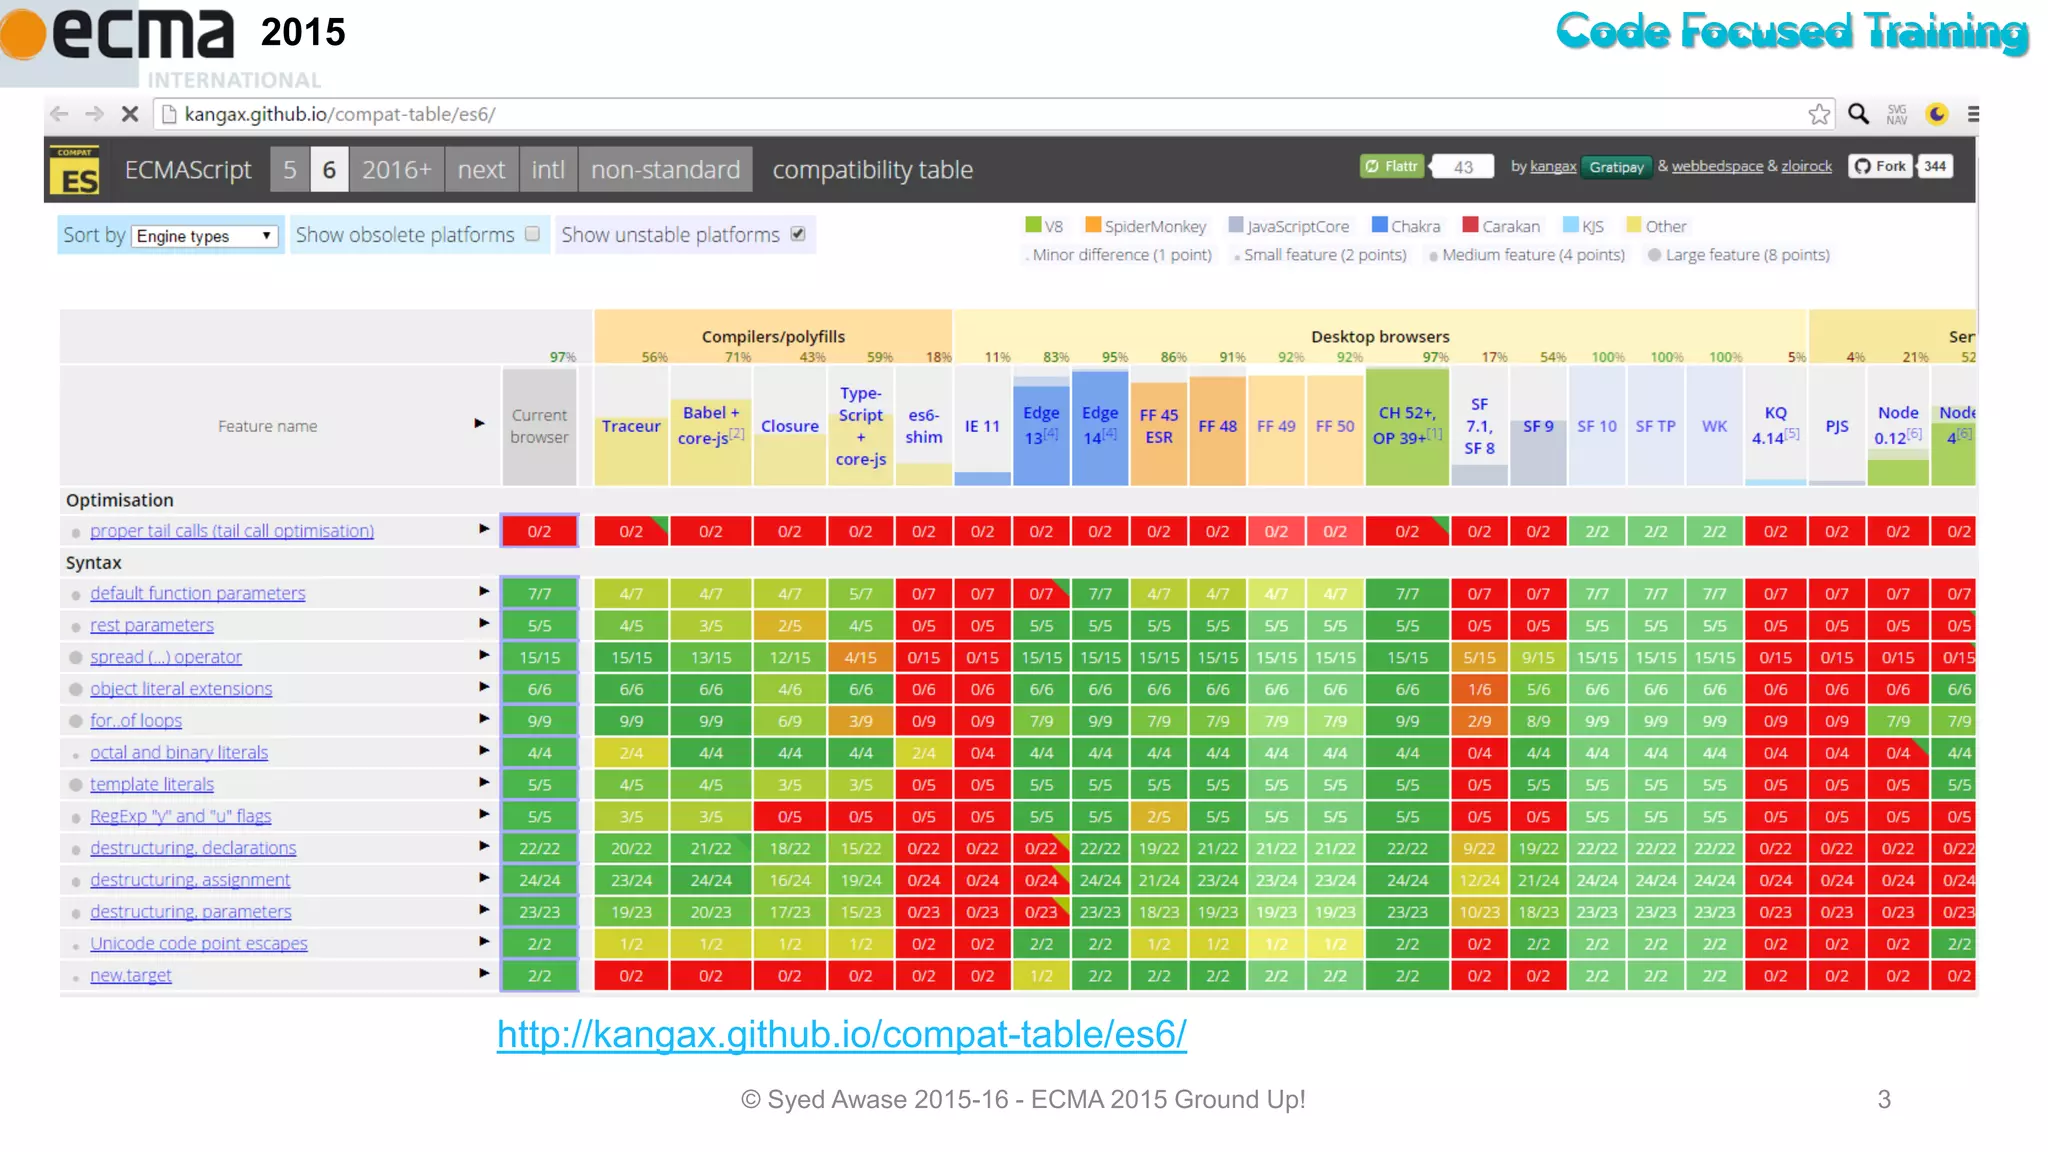Viewport: 2048px width, 1152px height.
Task: Open the browser hamburger menu
Action: point(1972,114)
